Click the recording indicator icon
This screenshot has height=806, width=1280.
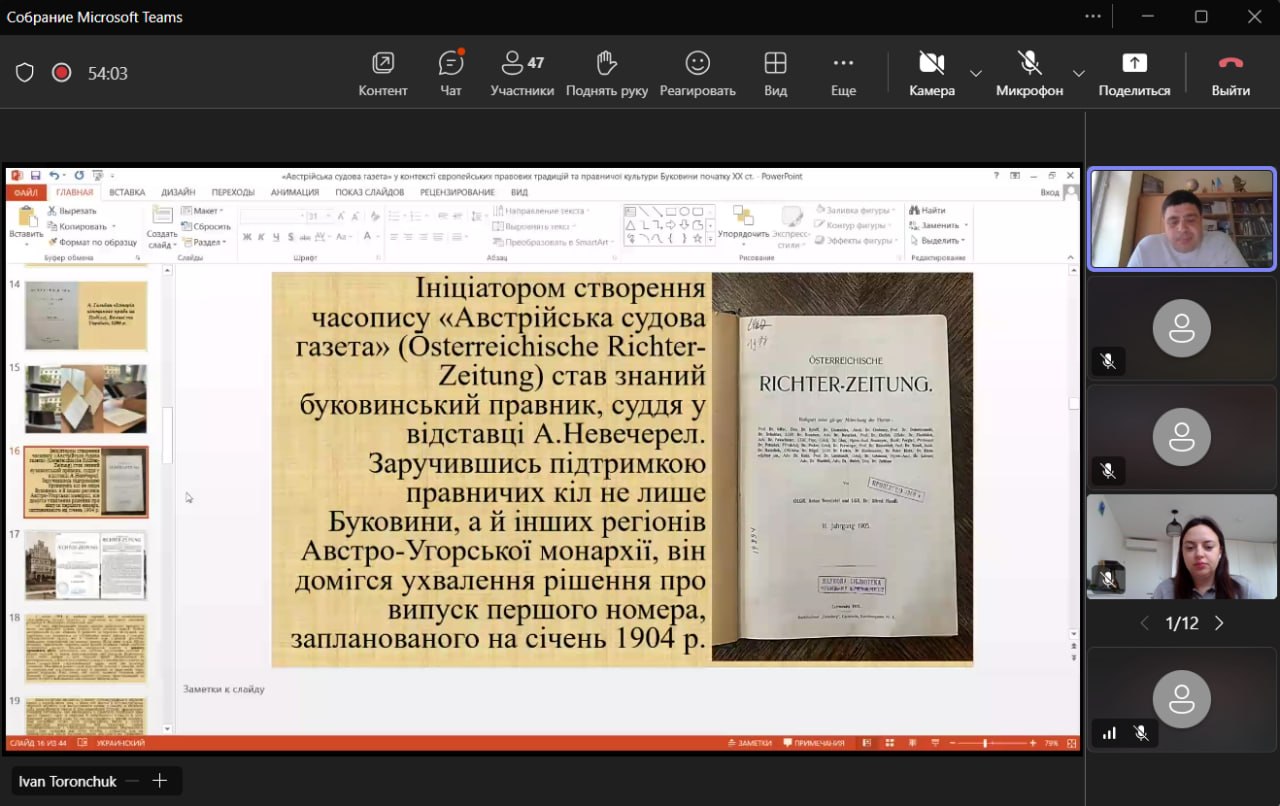[x=62, y=72]
